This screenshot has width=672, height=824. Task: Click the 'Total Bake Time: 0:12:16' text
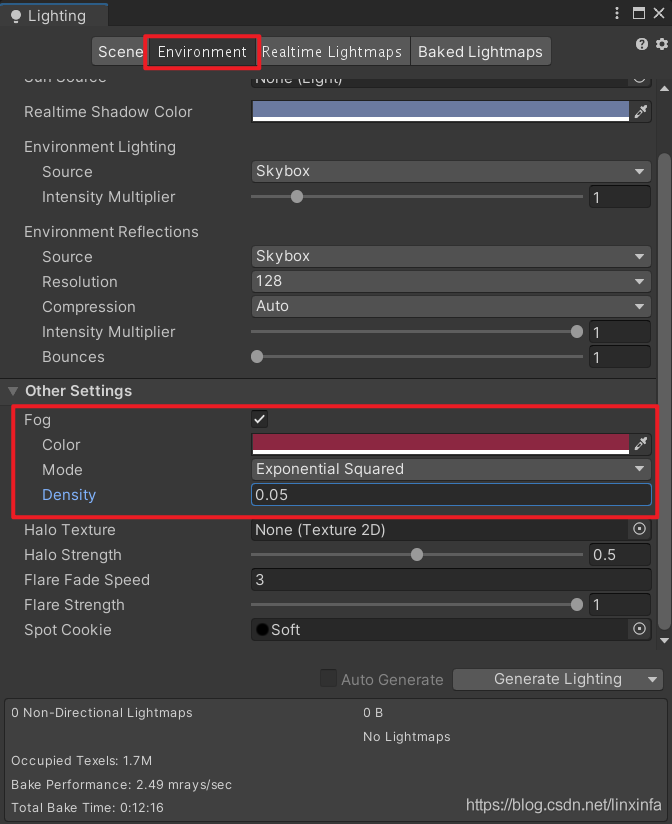[x=87, y=807]
